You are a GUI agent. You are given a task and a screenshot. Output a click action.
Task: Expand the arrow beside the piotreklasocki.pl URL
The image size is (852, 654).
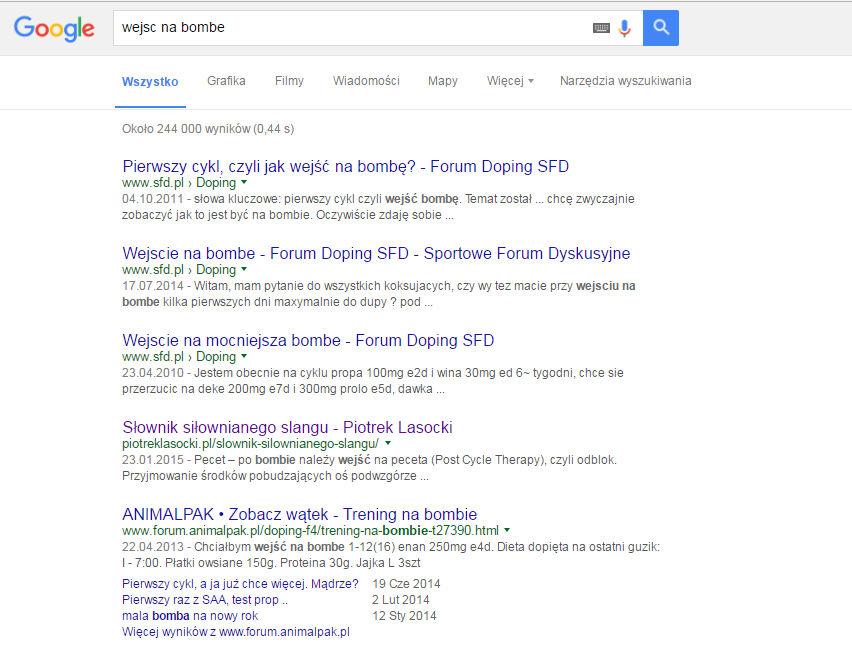388,443
